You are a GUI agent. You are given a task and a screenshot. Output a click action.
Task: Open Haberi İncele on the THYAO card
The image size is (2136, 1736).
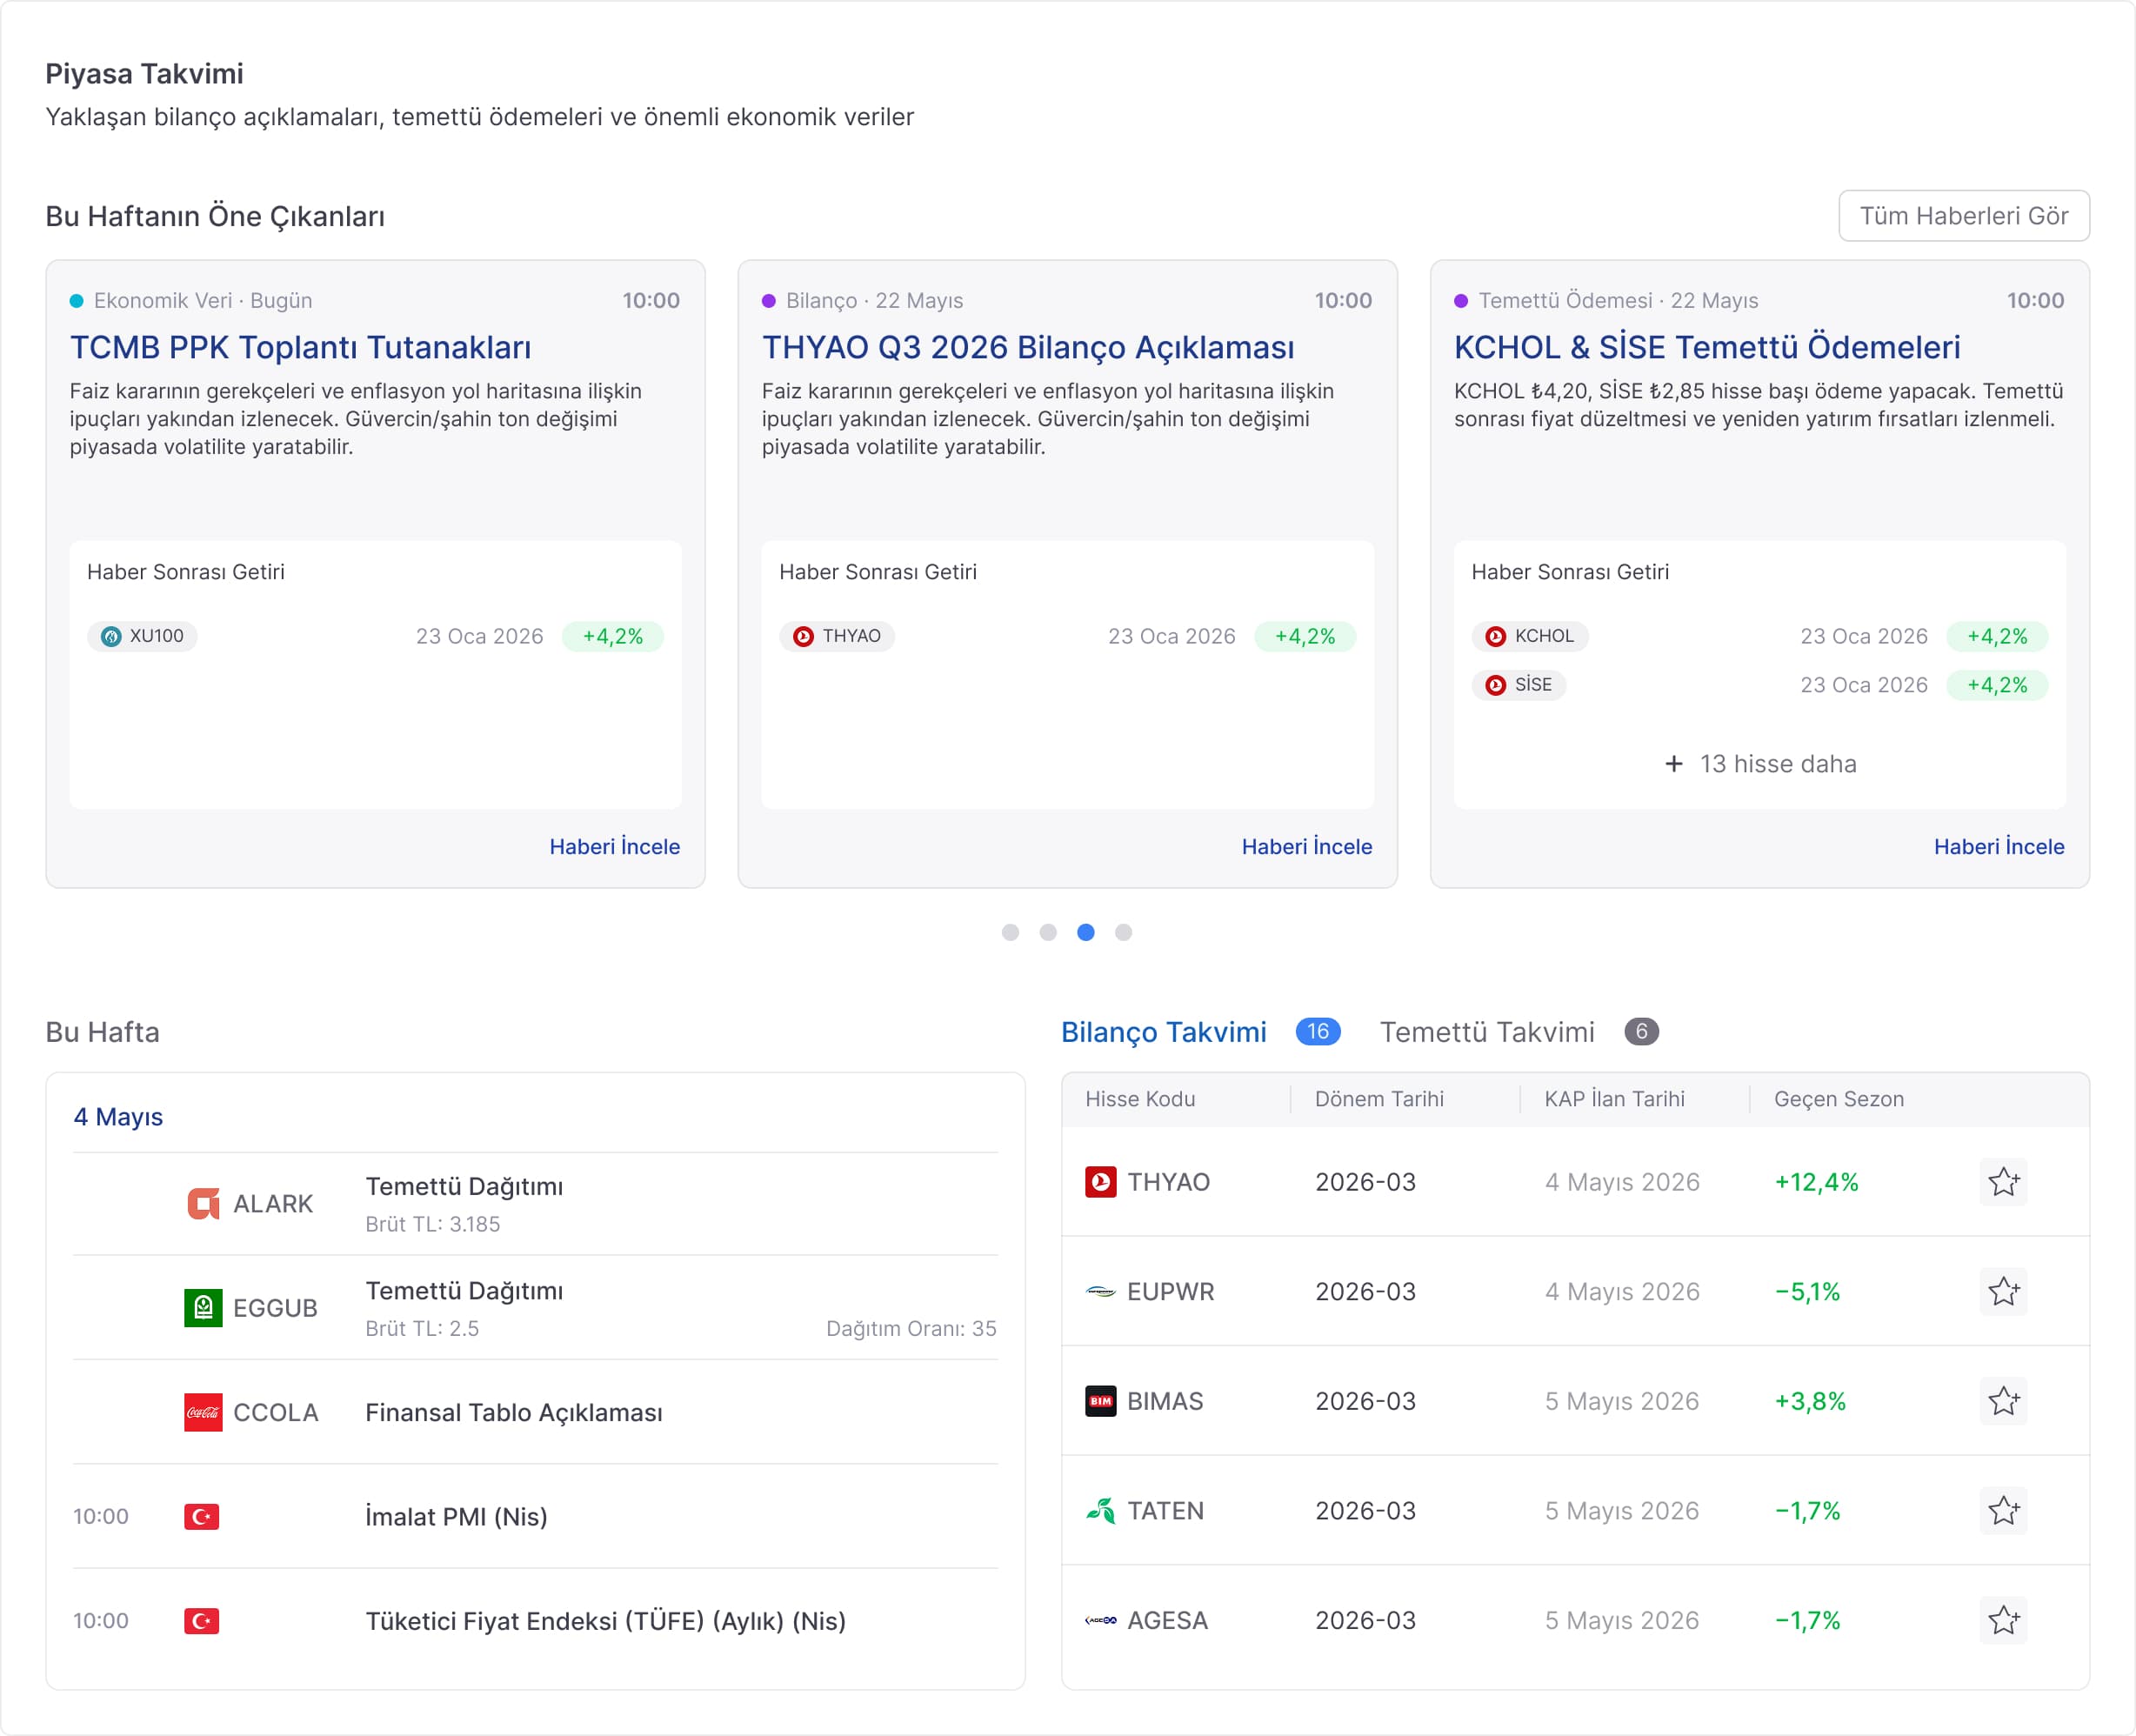[1307, 847]
